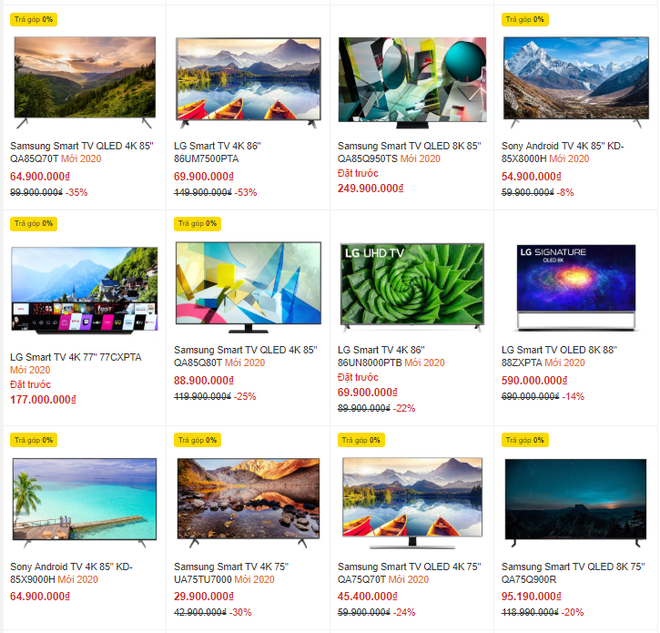Click the LG SIGNATURE OLED 8K image
Screen dimensions: 660x633
click(x=576, y=287)
